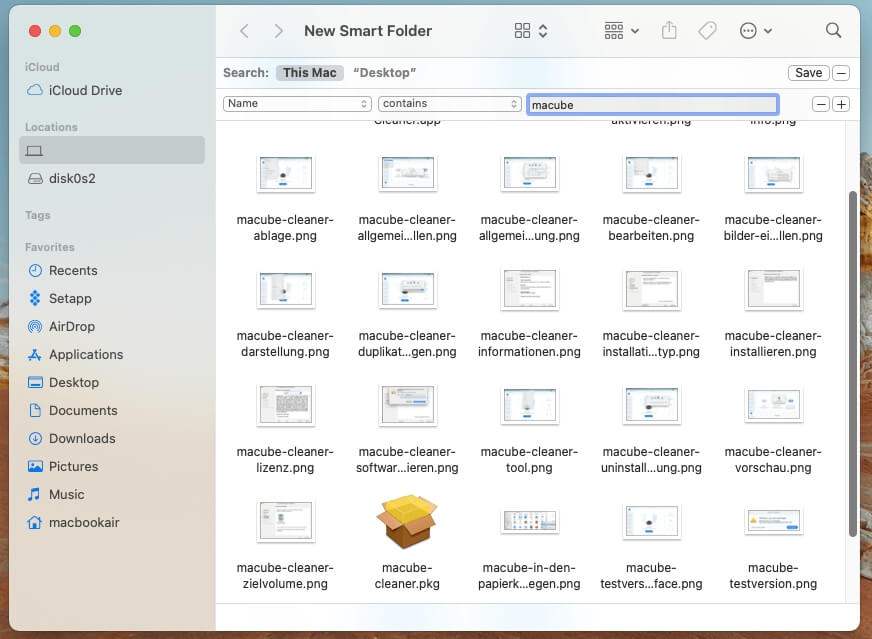Viewport: 872px width, 639px height.
Task: Select macube-cleaner-informationen.png thumbnail
Action: [x=529, y=290]
